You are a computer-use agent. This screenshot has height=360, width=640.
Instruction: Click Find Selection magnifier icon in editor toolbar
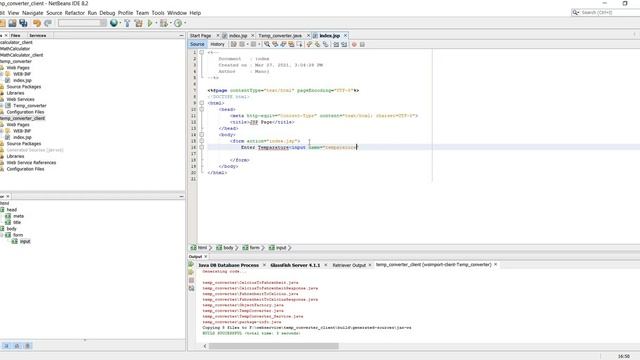tap(267, 44)
